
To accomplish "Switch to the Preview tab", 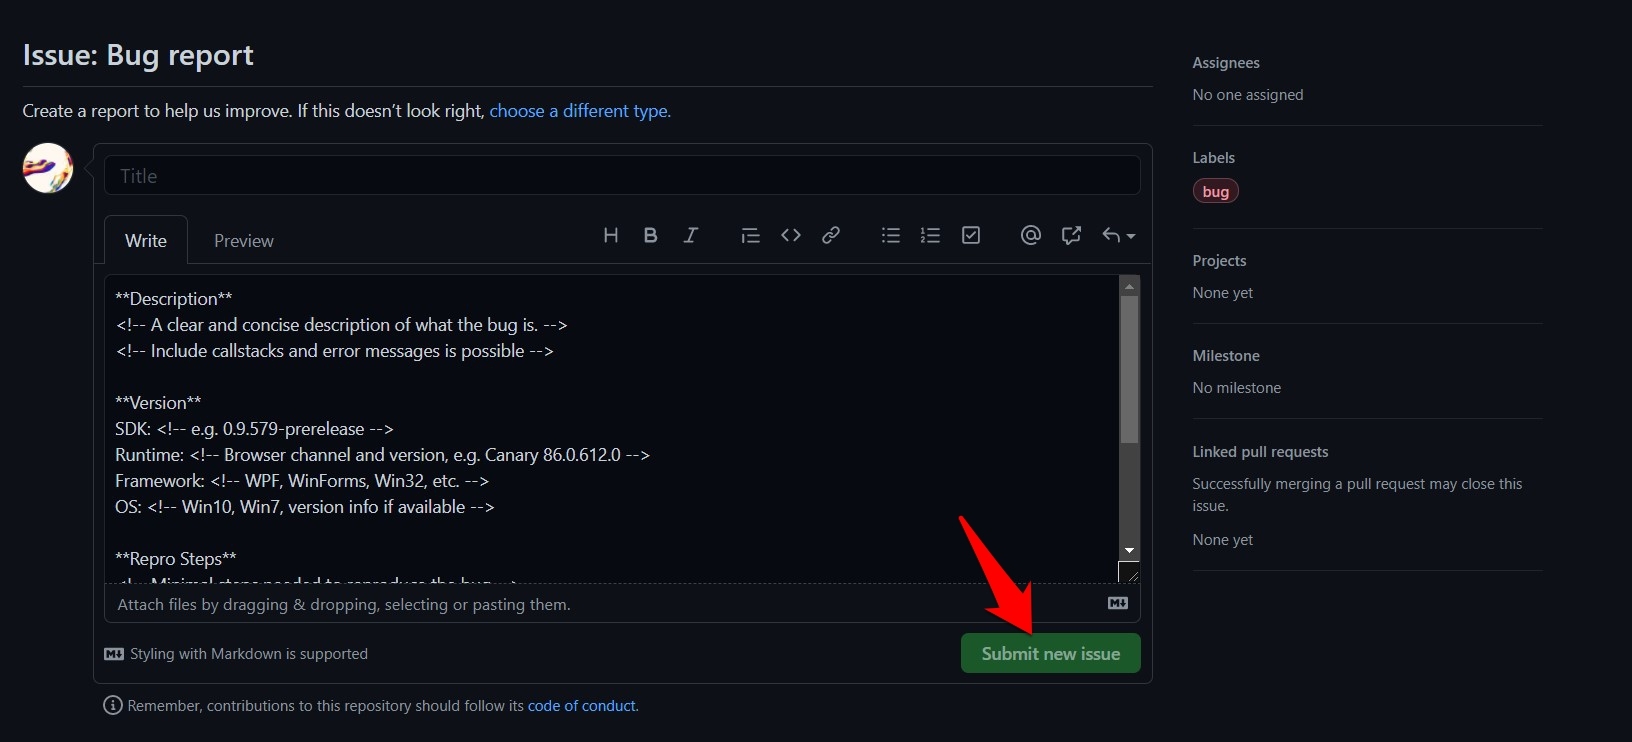I will pos(243,241).
